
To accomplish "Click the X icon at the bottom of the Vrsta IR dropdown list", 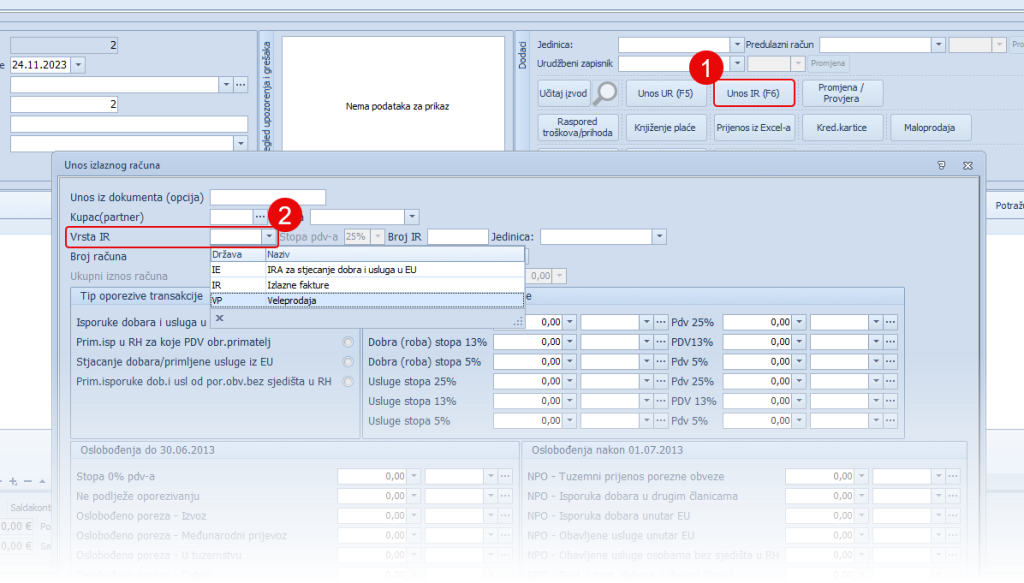I will point(220,318).
